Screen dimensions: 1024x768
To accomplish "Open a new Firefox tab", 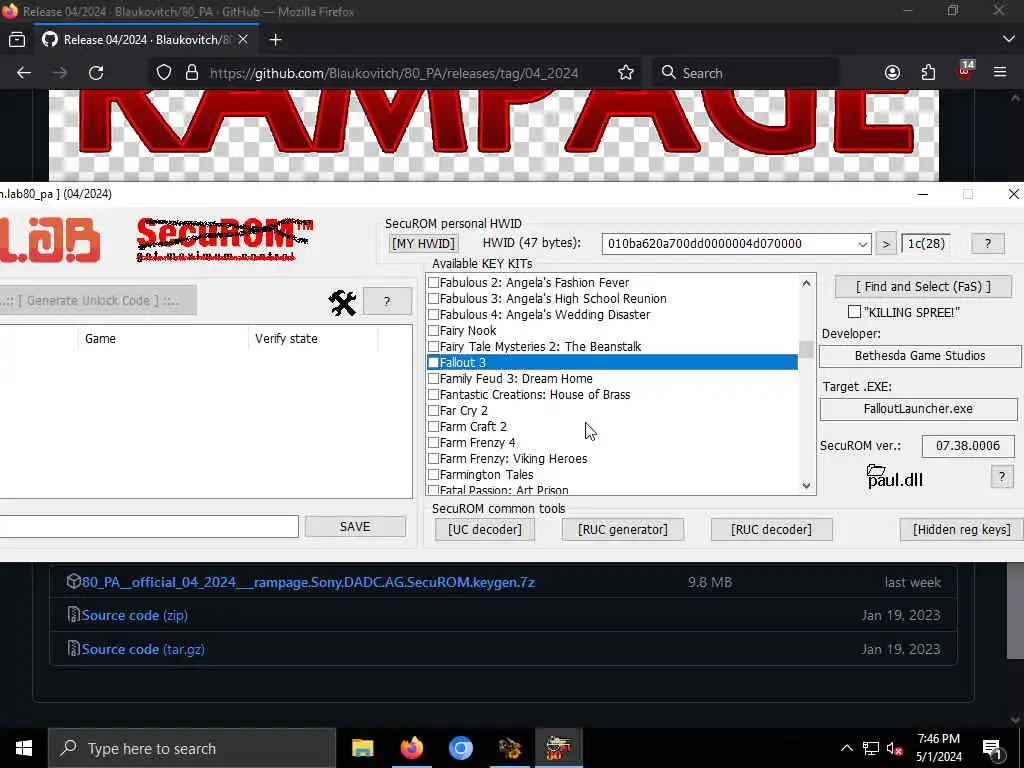I will tap(276, 40).
